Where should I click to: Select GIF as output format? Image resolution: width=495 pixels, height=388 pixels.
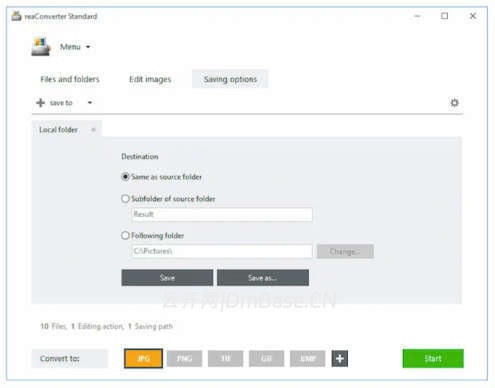coord(266,359)
